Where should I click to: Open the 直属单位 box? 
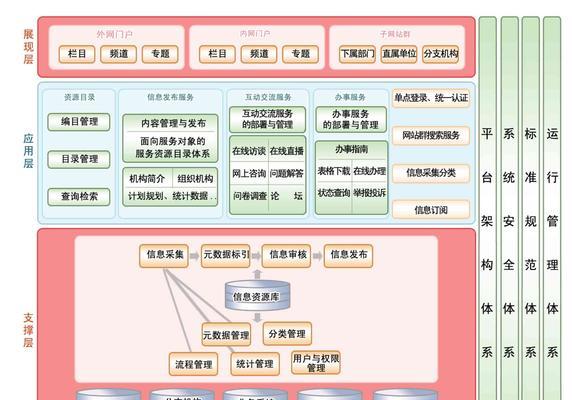pyautogui.click(x=399, y=54)
